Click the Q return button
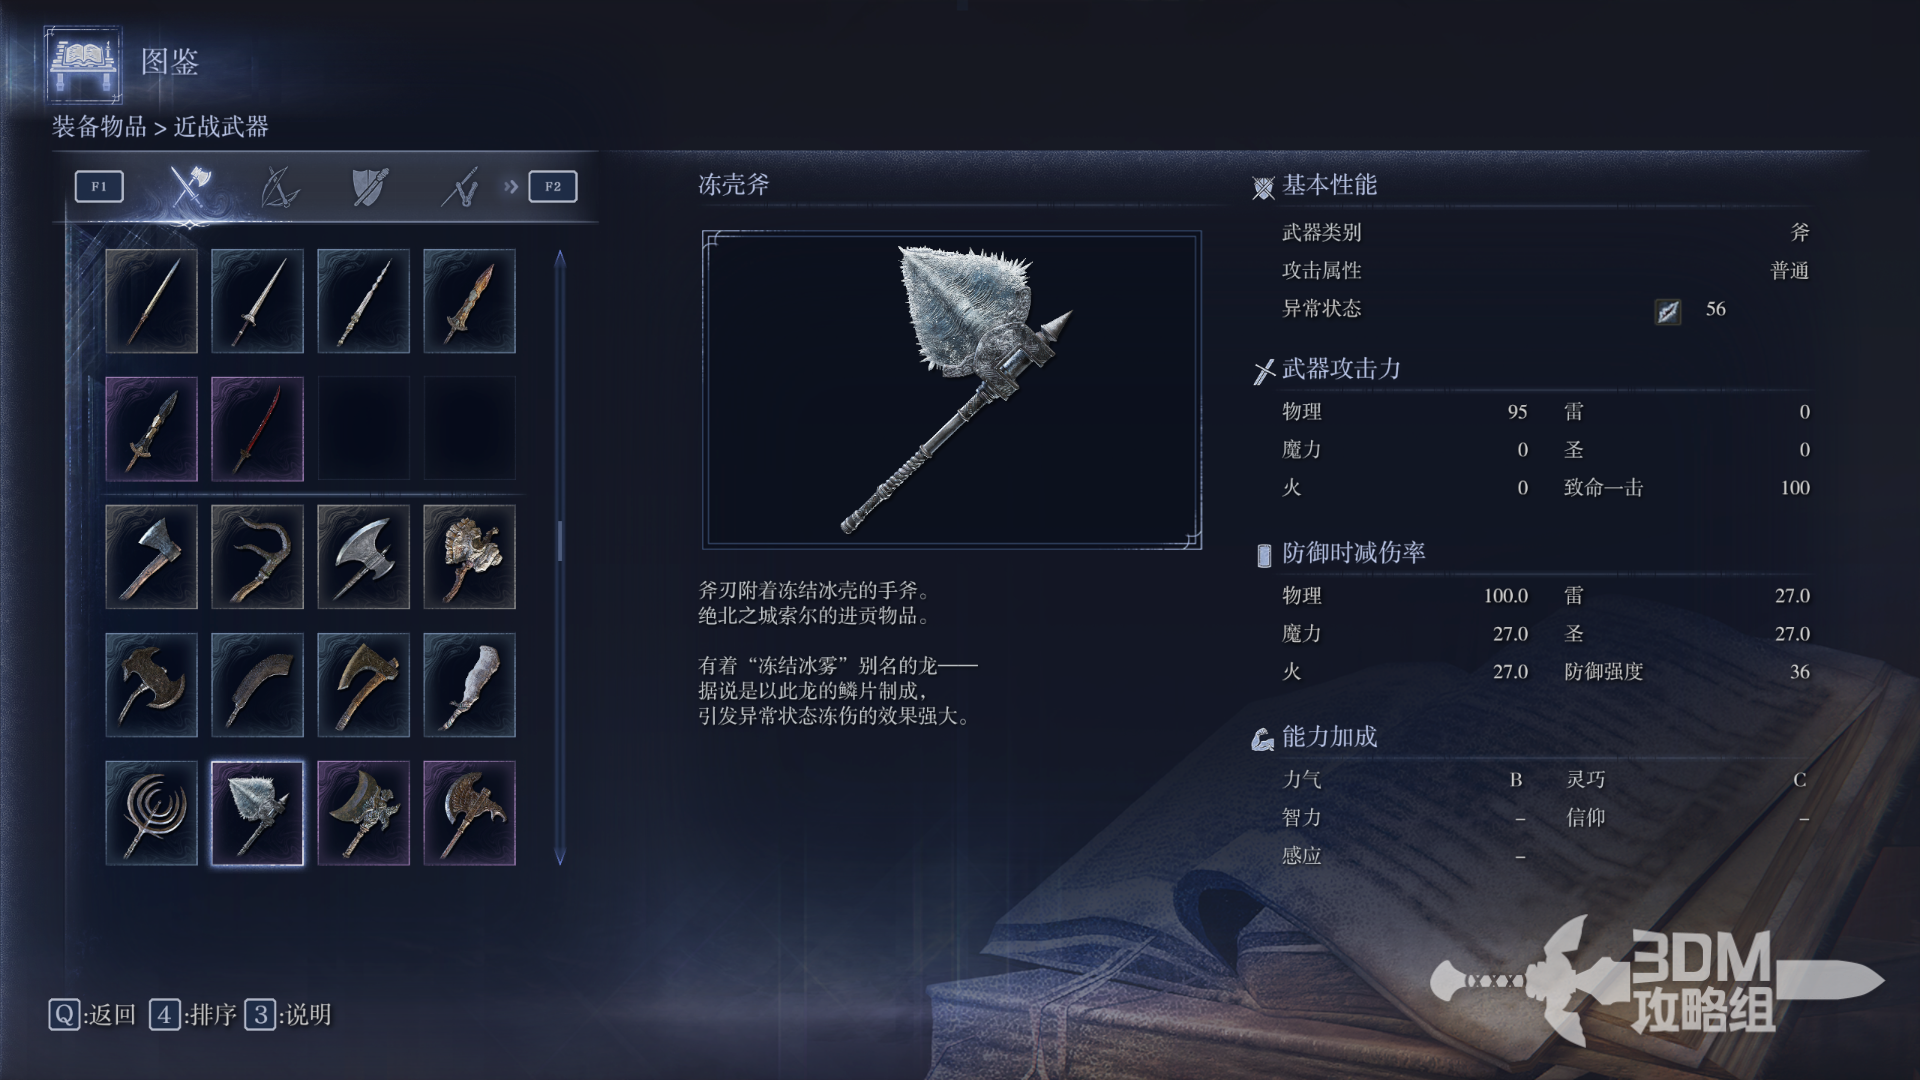The width and height of the screenshot is (1920, 1080). pyautogui.click(x=92, y=1015)
